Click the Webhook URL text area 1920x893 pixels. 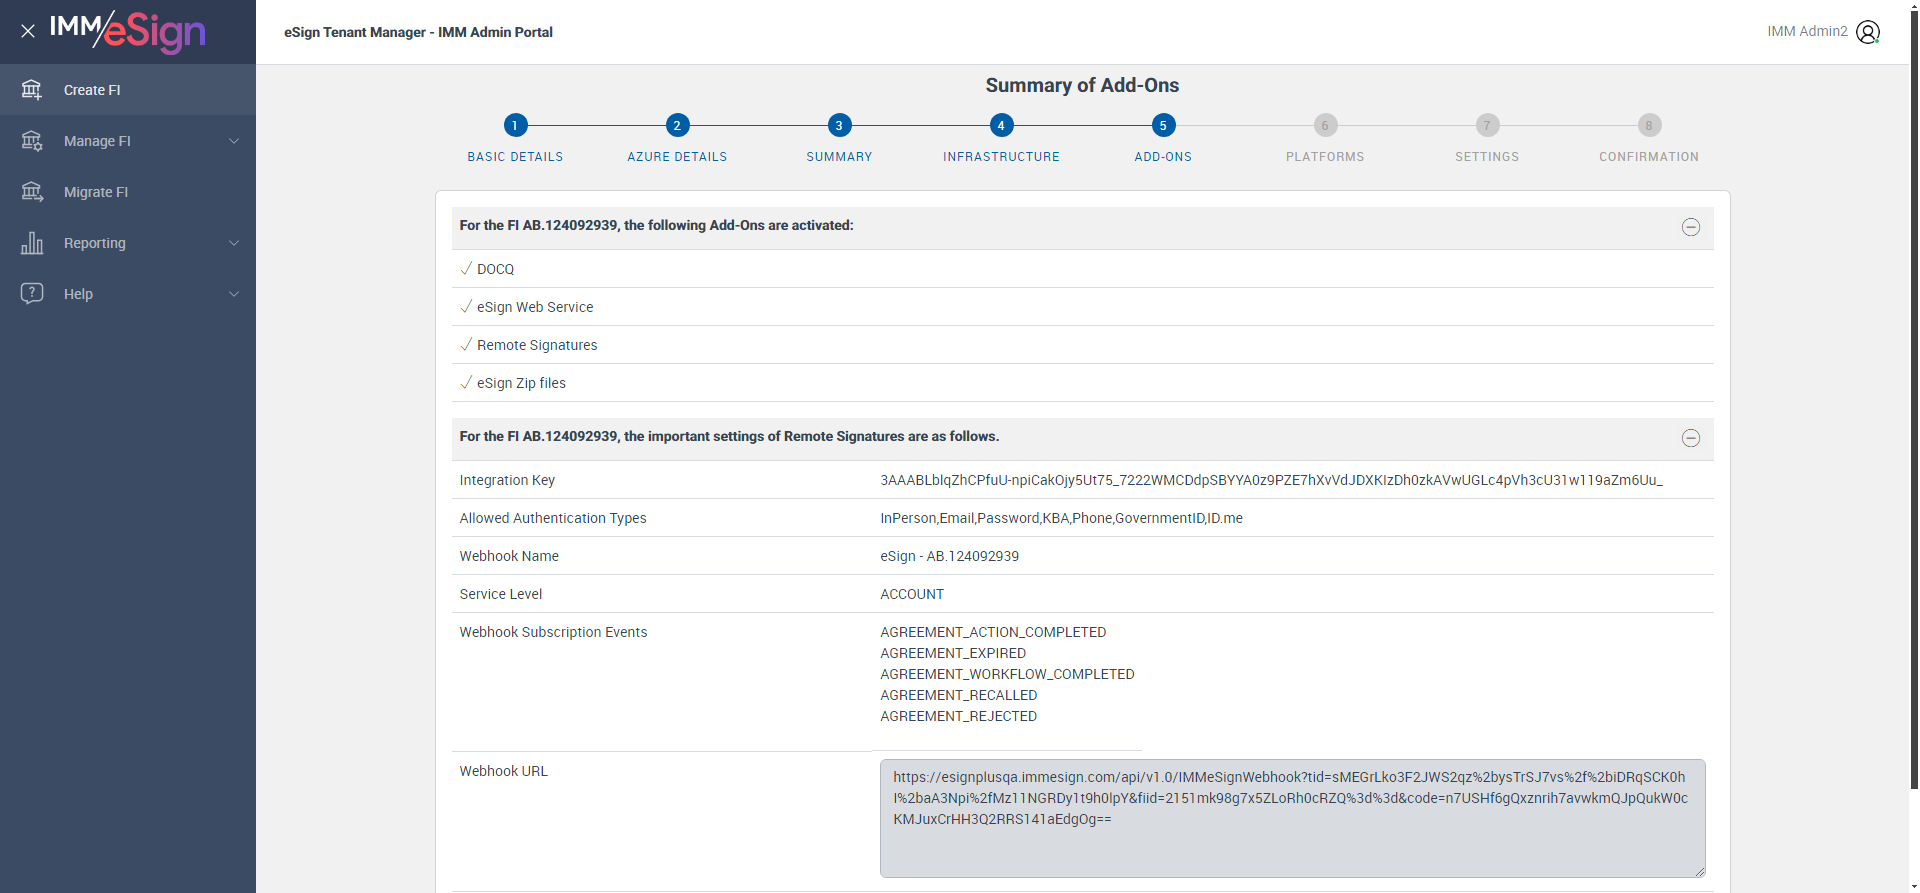[x=1292, y=818]
